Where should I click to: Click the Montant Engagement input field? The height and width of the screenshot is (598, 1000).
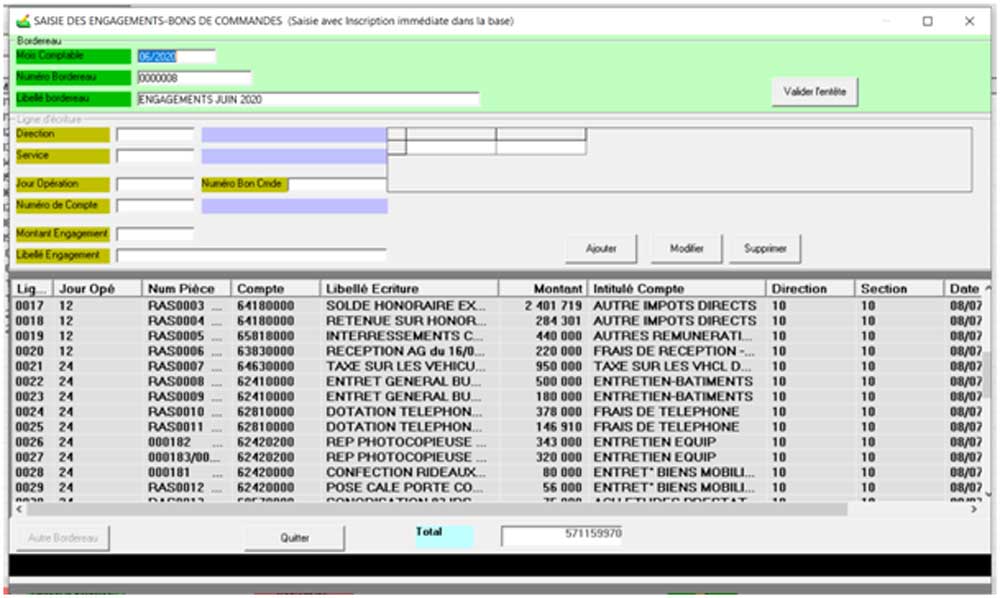pyautogui.click(x=155, y=234)
